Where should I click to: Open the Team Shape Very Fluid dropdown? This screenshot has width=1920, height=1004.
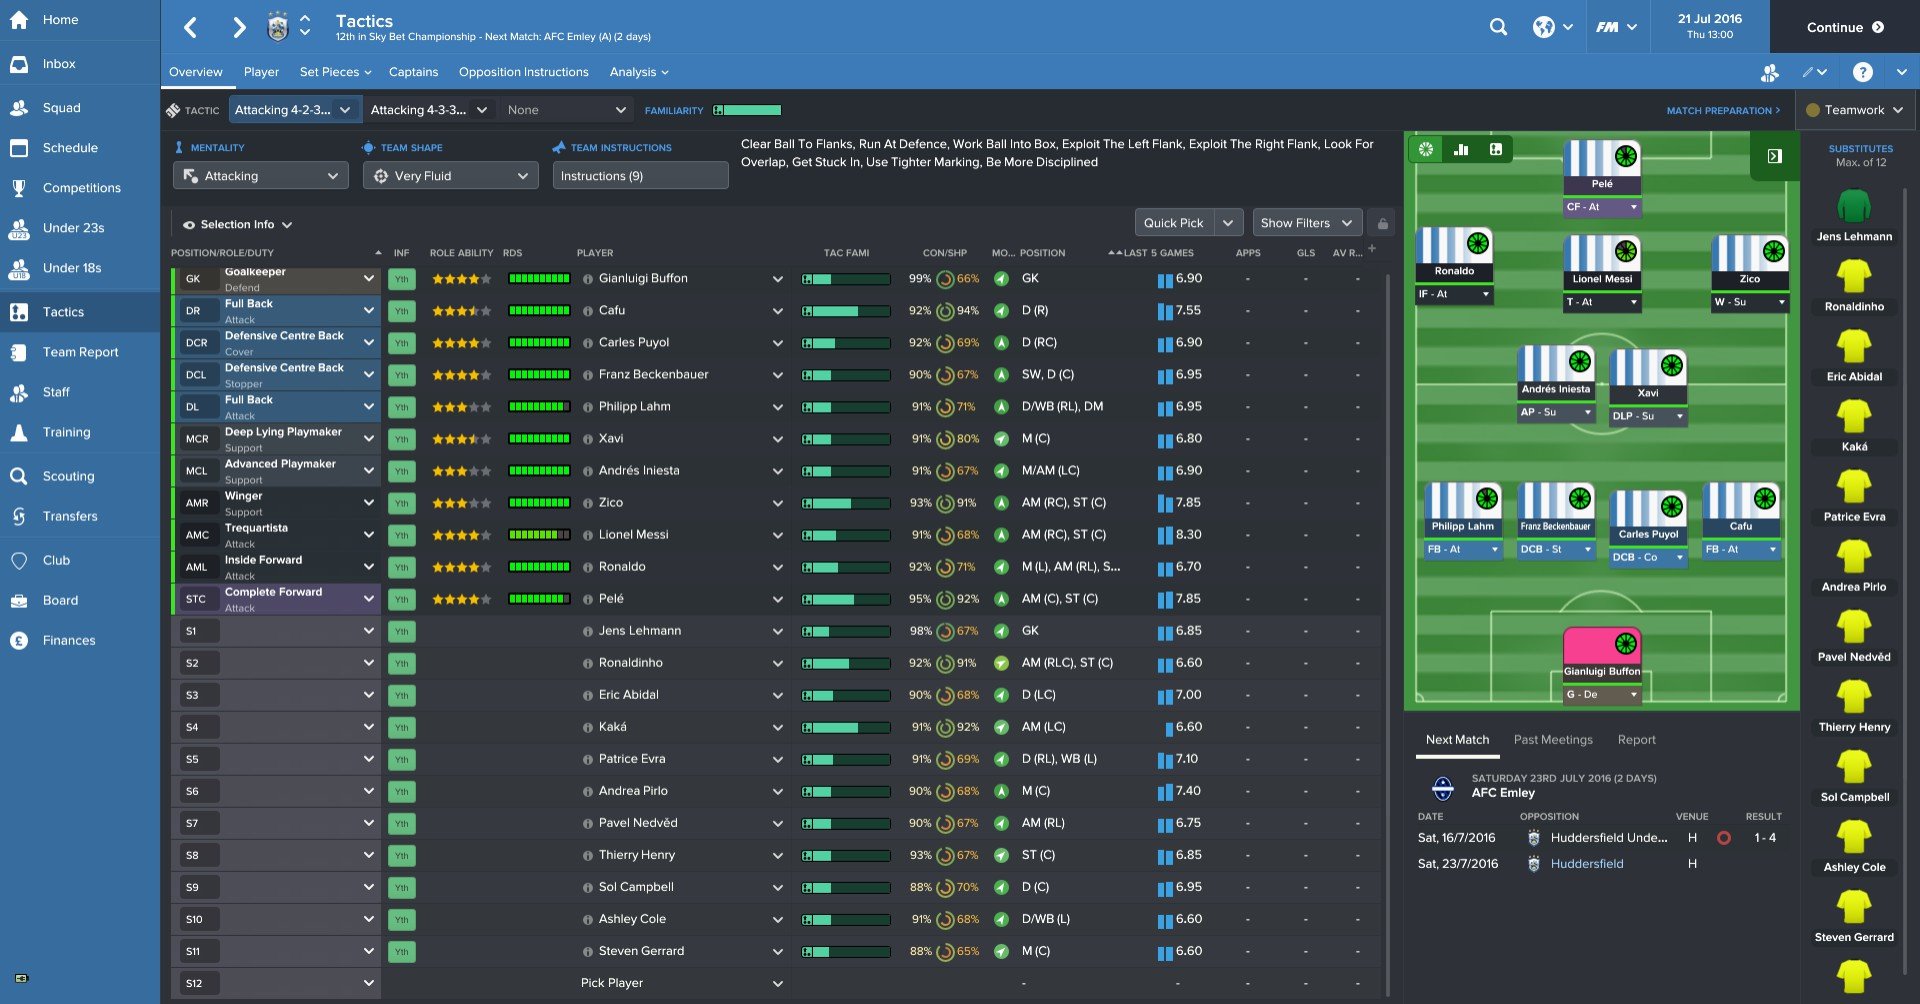453,176
